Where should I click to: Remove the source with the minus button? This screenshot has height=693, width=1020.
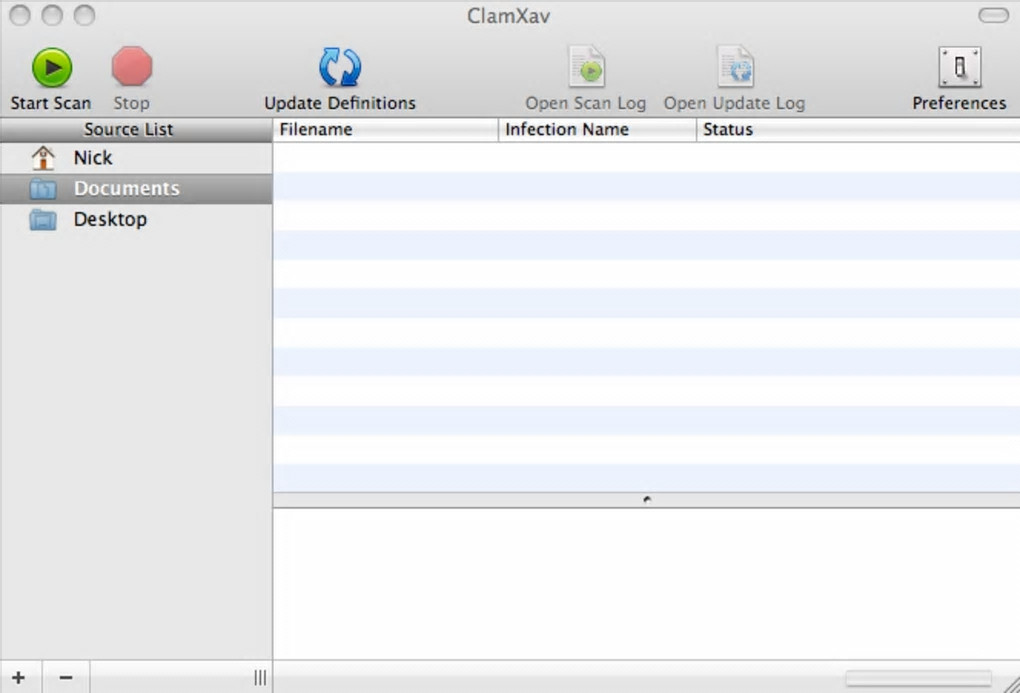[66, 677]
